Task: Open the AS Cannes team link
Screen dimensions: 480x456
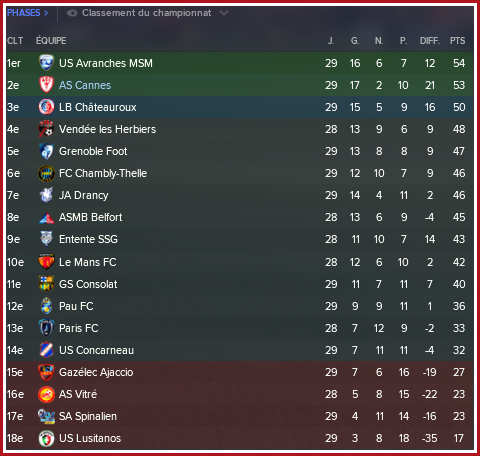Action: (85, 85)
